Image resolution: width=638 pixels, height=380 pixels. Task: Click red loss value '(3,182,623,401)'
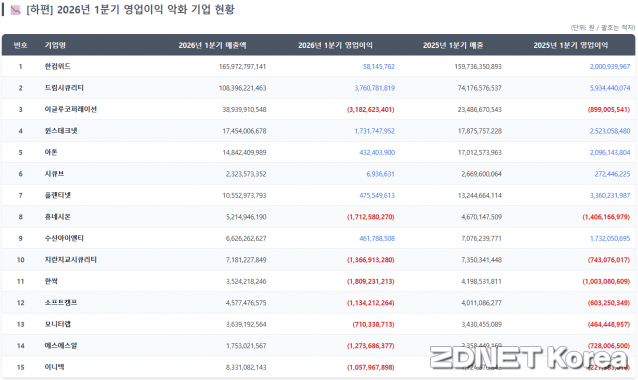coord(371,109)
